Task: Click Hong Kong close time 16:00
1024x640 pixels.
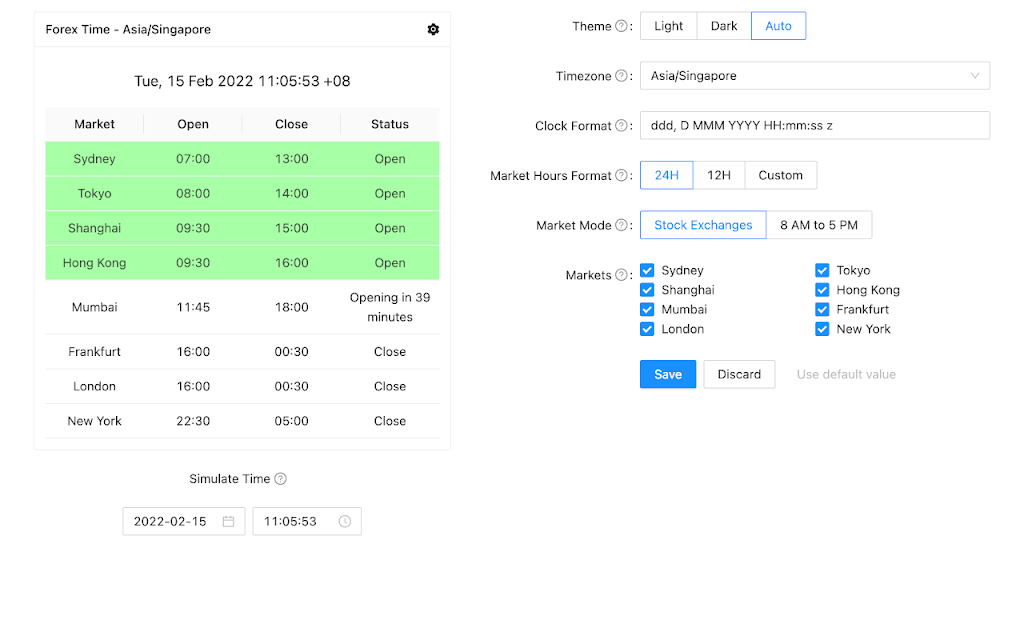Action: (x=291, y=263)
